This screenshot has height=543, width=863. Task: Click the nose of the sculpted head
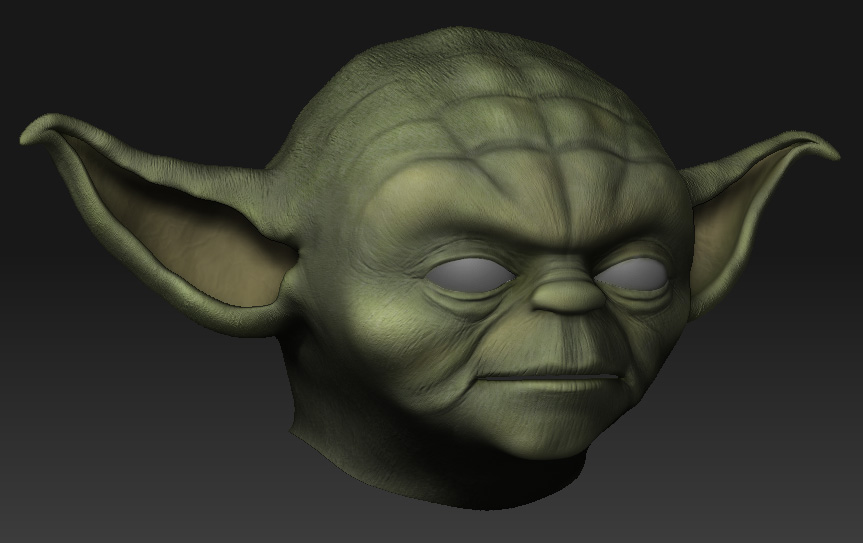pos(568,296)
